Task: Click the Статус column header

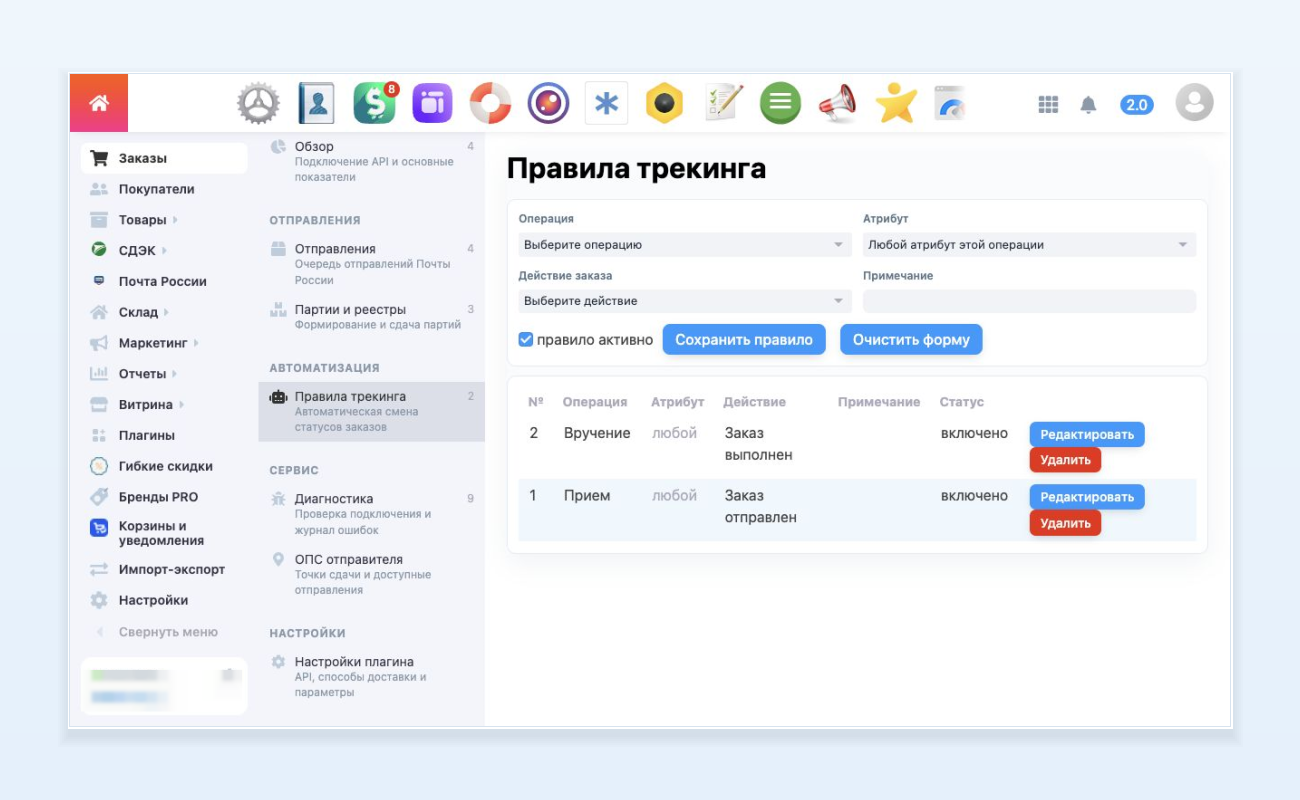Action: [x=962, y=402]
